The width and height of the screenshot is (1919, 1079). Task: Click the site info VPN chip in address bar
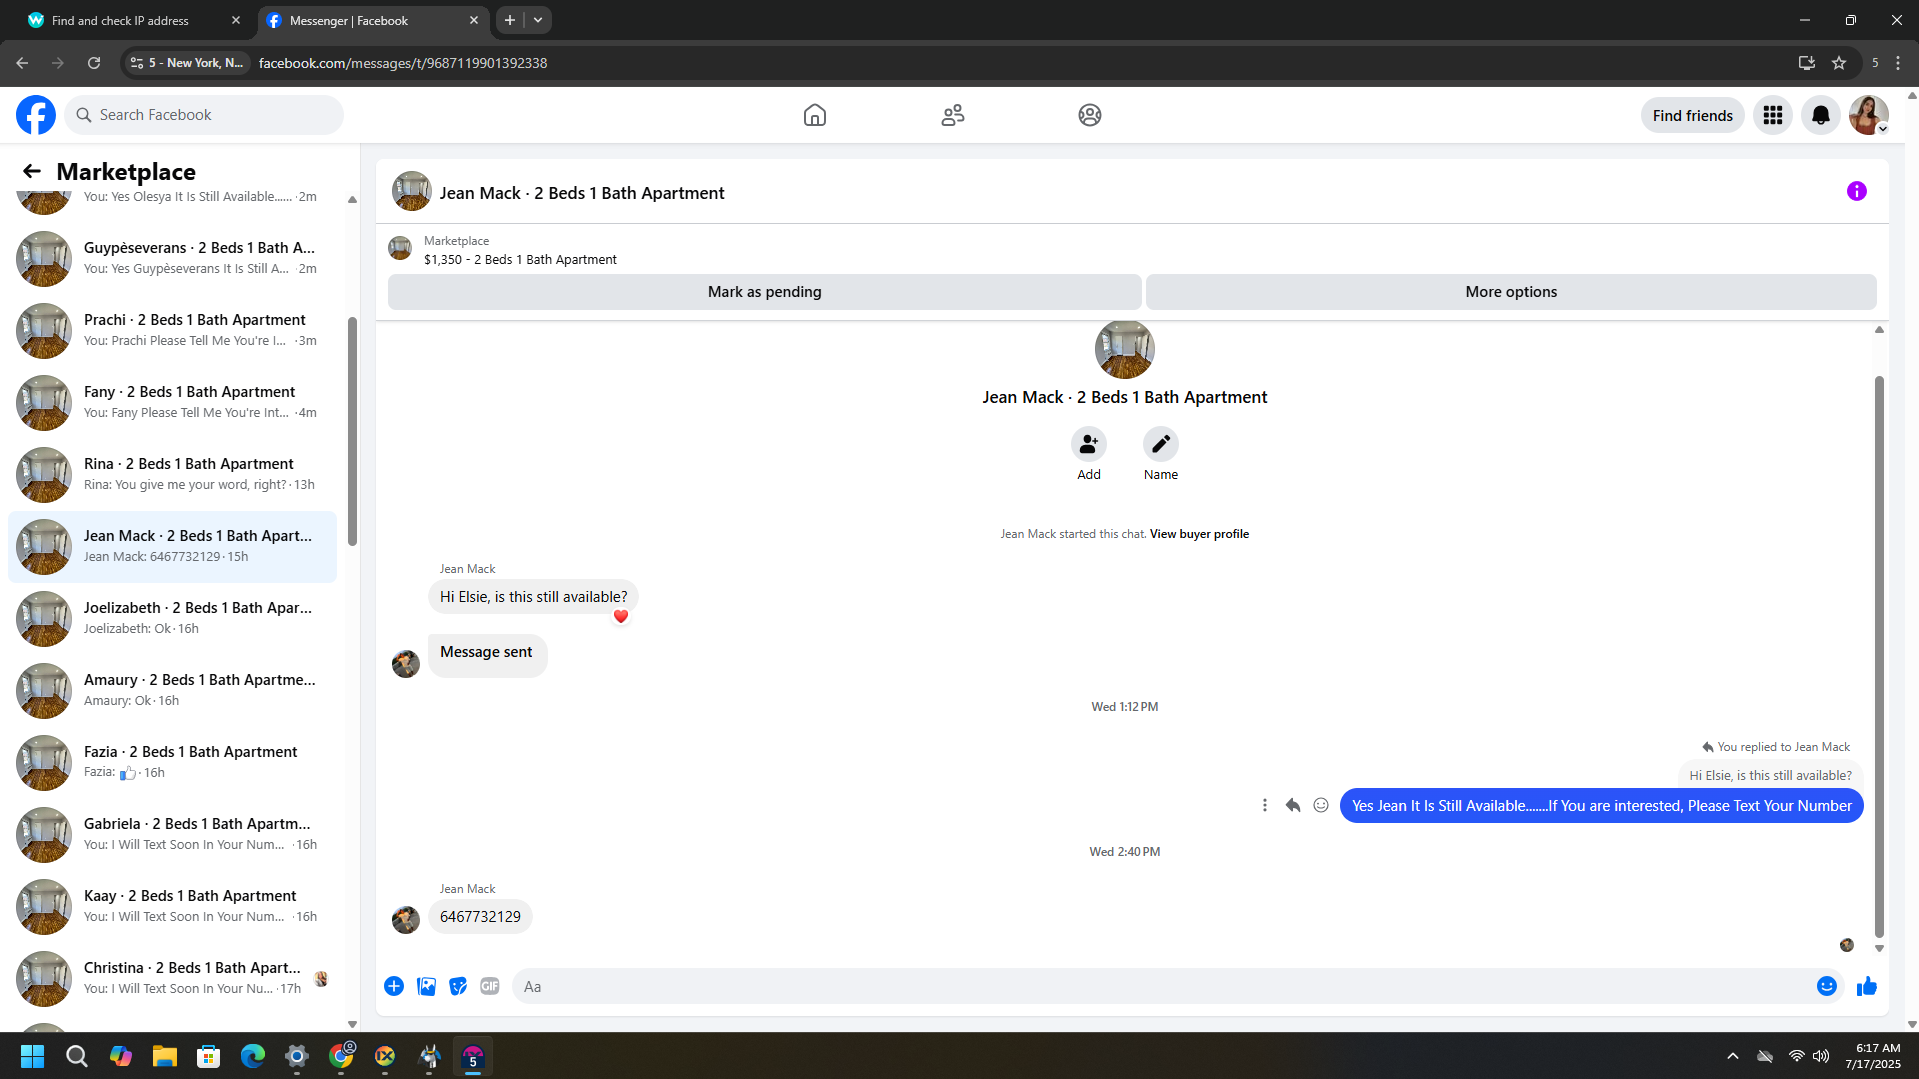186,63
